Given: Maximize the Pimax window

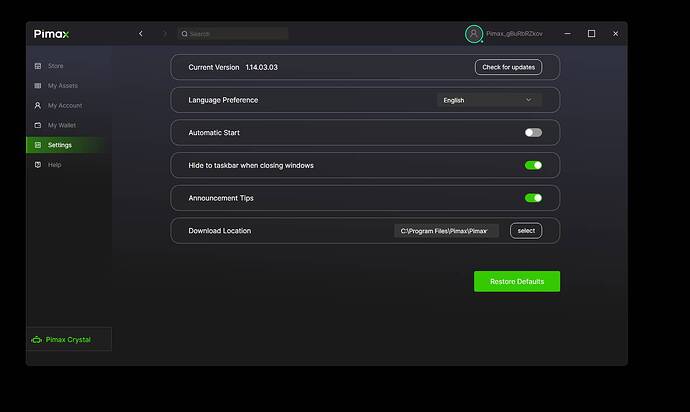Looking at the screenshot, I should [x=591, y=33].
